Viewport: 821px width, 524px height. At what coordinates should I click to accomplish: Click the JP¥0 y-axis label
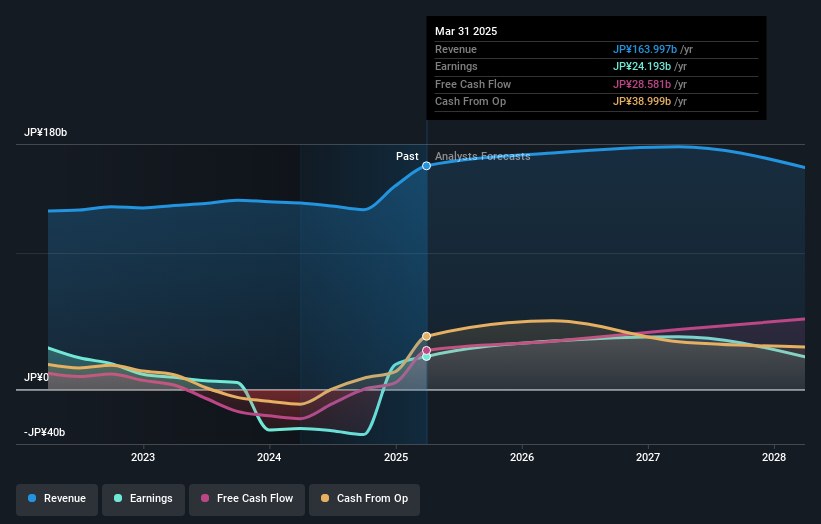(x=36, y=377)
